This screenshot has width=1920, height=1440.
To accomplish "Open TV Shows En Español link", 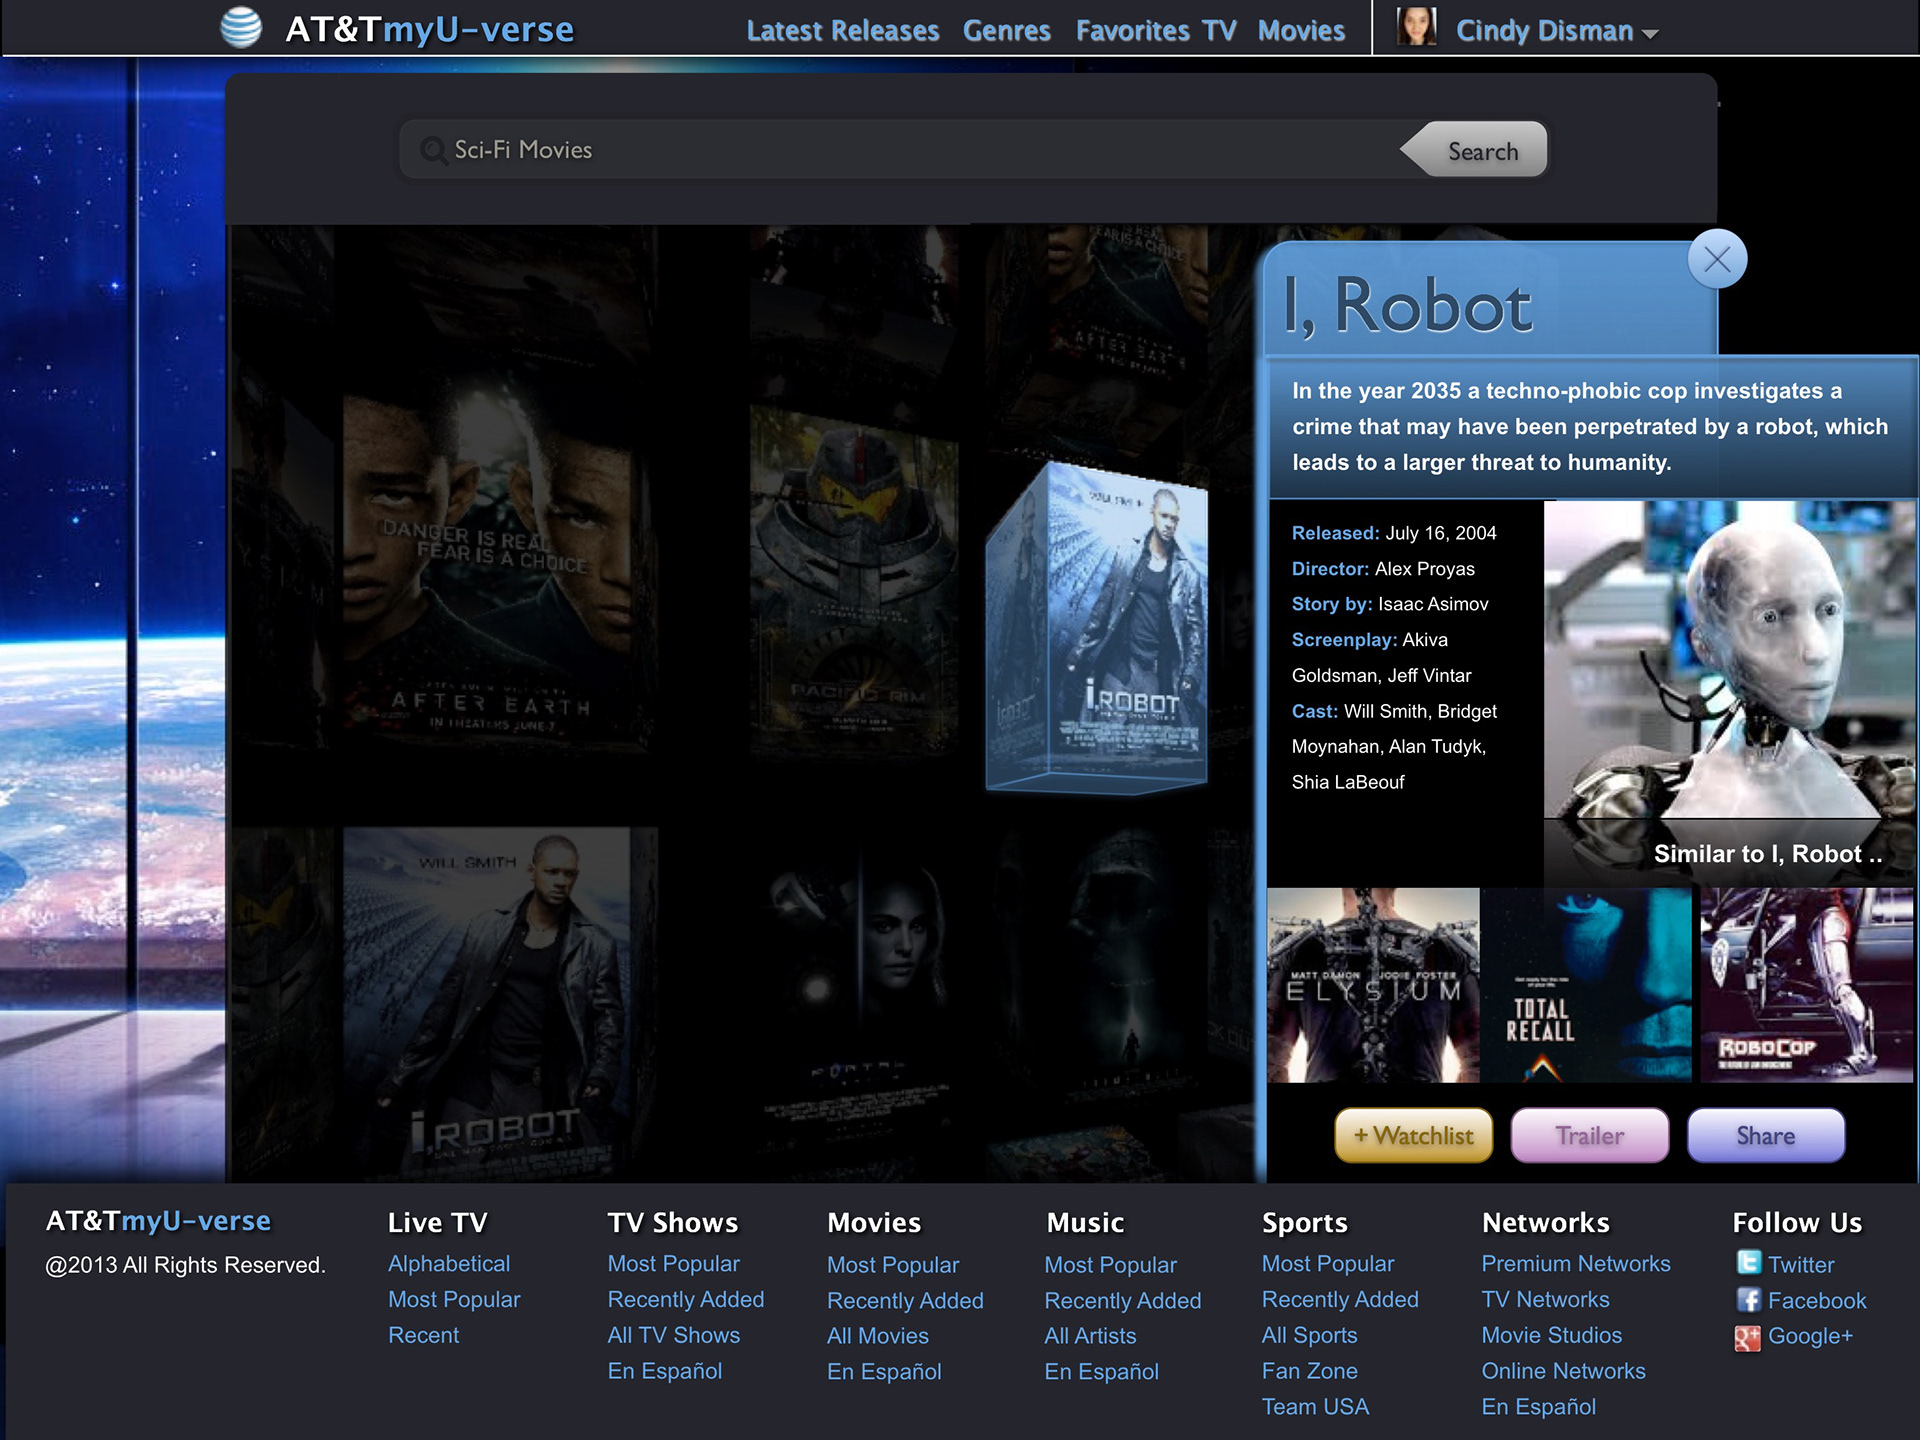I will click(665, 1371).
